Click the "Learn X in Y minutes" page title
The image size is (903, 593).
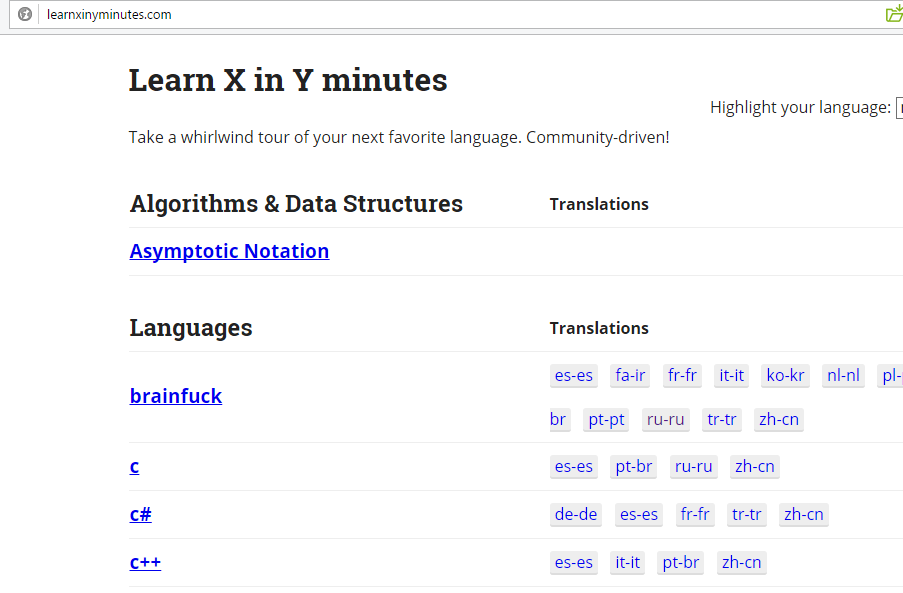click(x=288, y=80)
